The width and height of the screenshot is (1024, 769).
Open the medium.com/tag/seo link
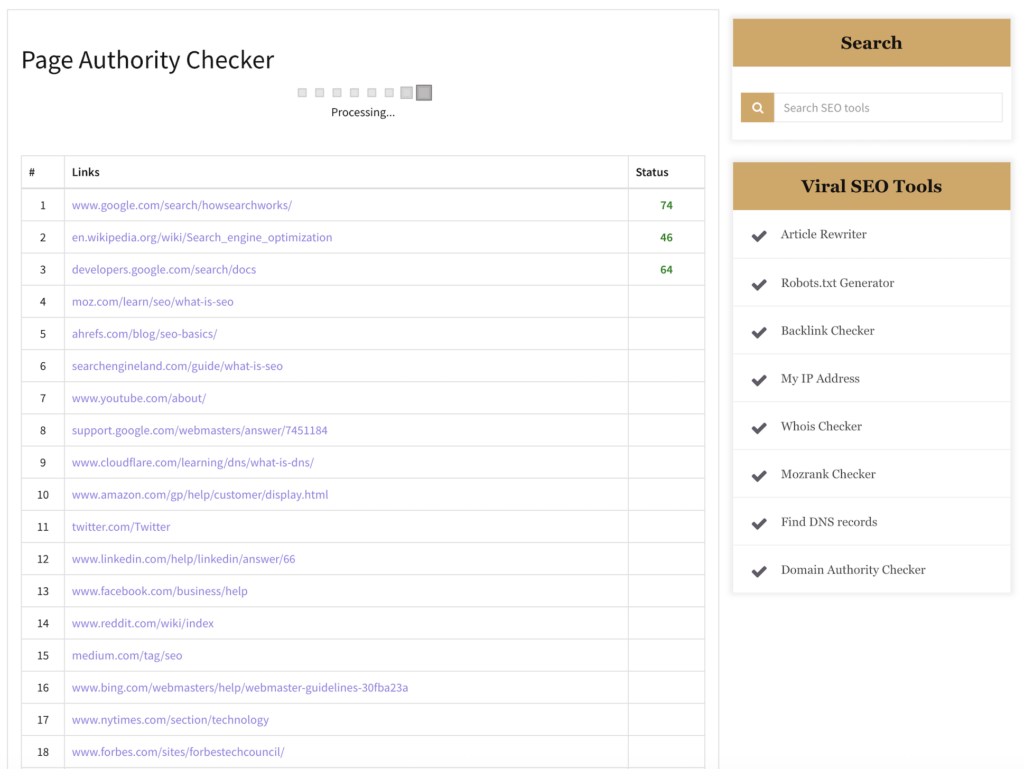tap(126, 655)
